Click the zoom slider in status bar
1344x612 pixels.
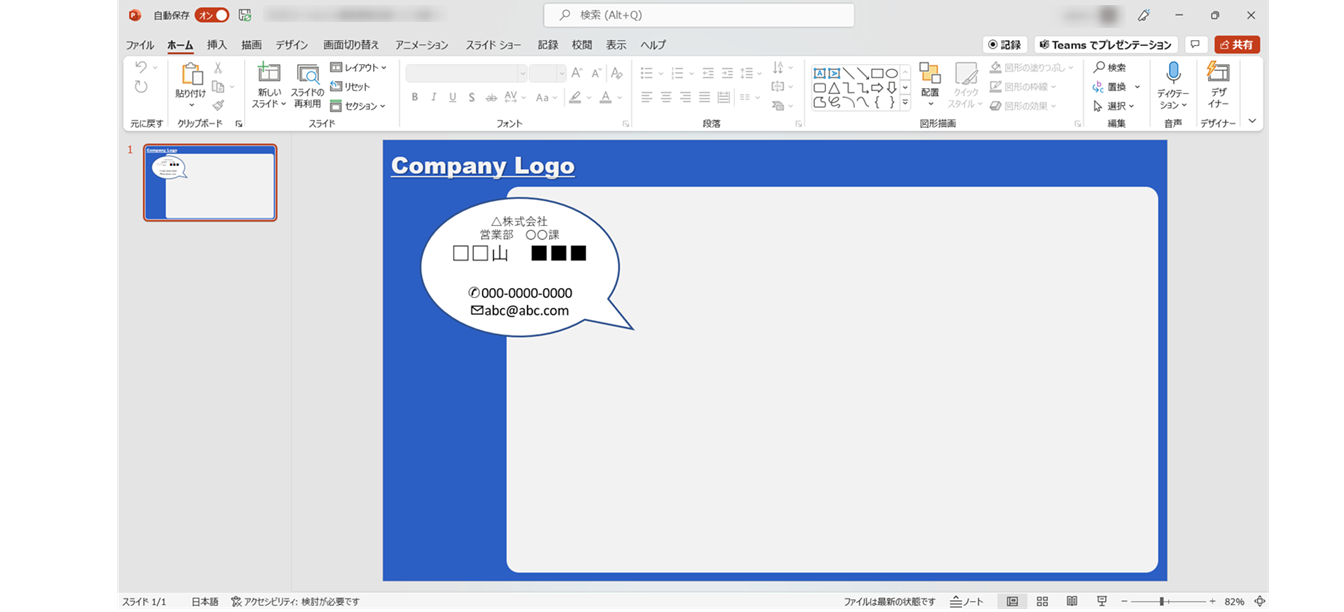point(1162,602)
